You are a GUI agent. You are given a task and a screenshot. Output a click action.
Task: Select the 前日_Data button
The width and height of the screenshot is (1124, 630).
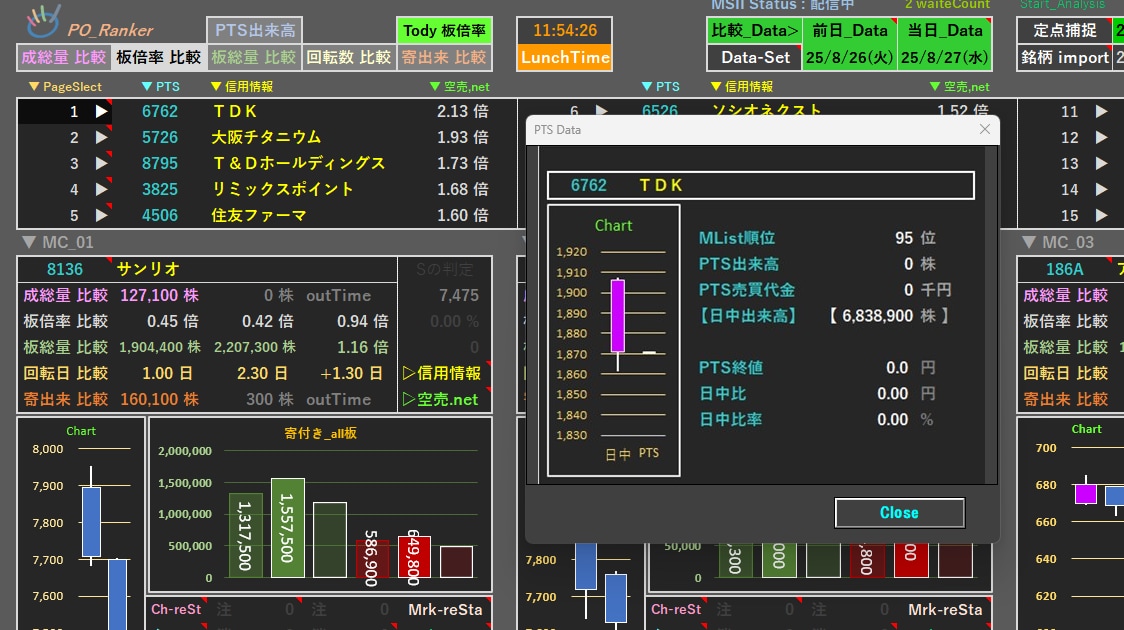[x=849, y=31]
